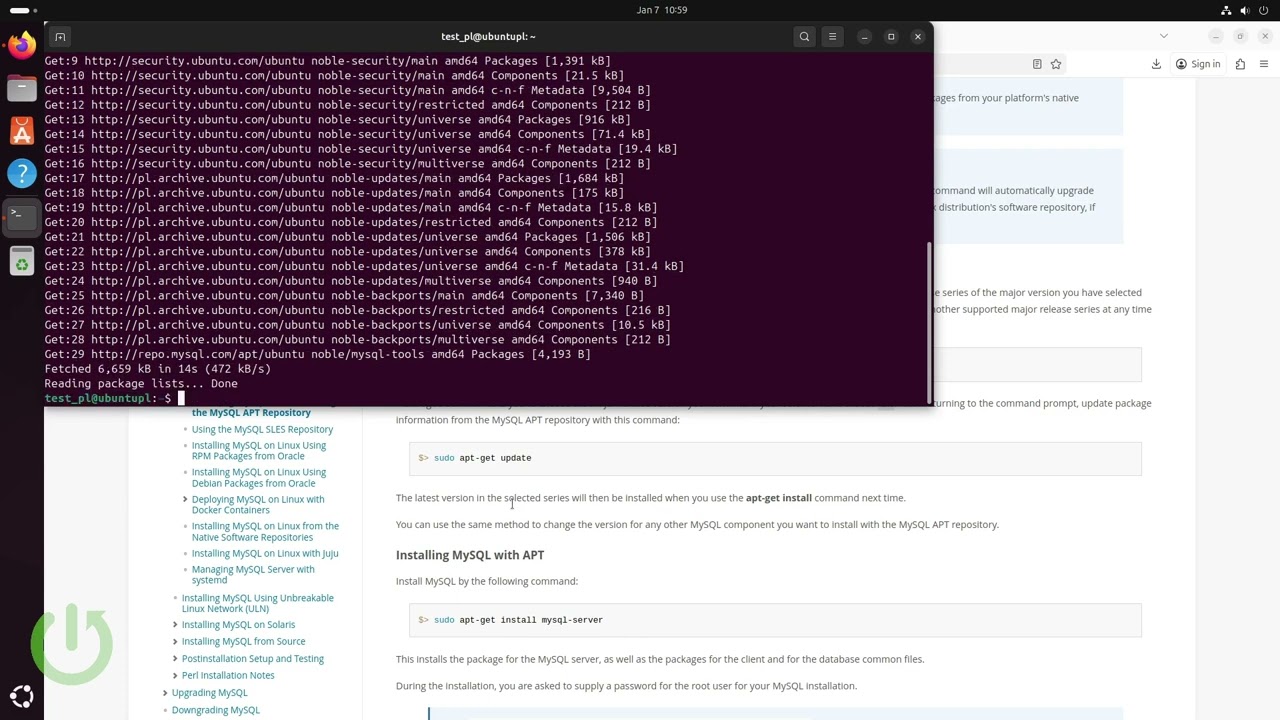Viewport: 1280px width, 720px height.
Task: Toggle Firefox reader view icon
Action: (x=1037, y=64)
